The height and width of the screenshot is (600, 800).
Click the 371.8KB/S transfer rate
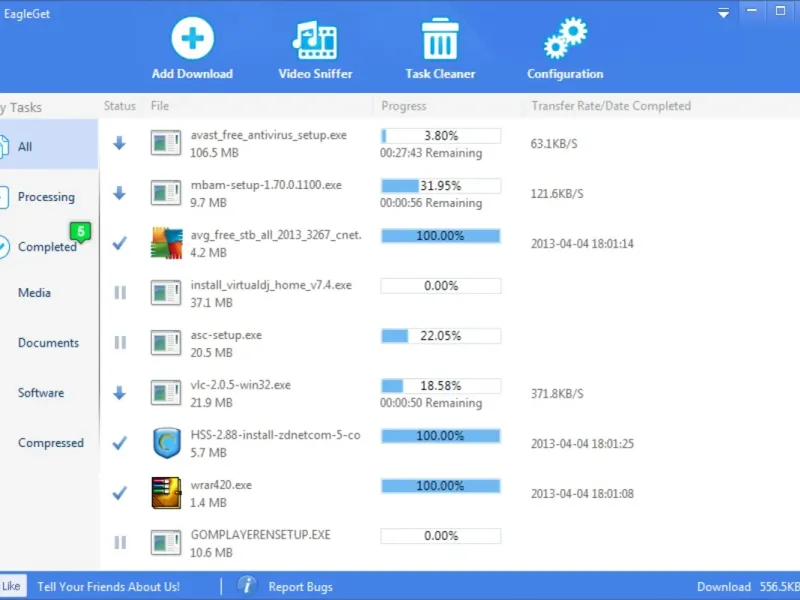[x=557, y=393]
